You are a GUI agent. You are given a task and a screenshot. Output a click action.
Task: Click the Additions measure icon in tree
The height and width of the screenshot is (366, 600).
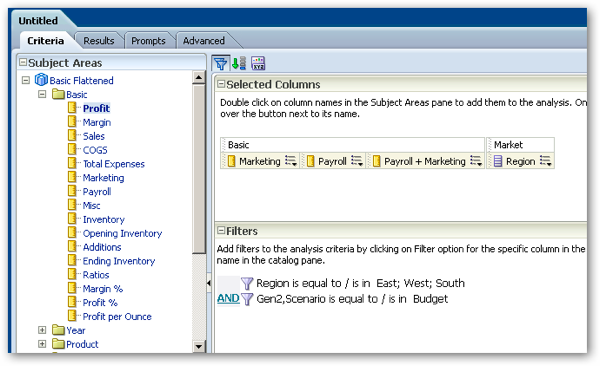72,247
